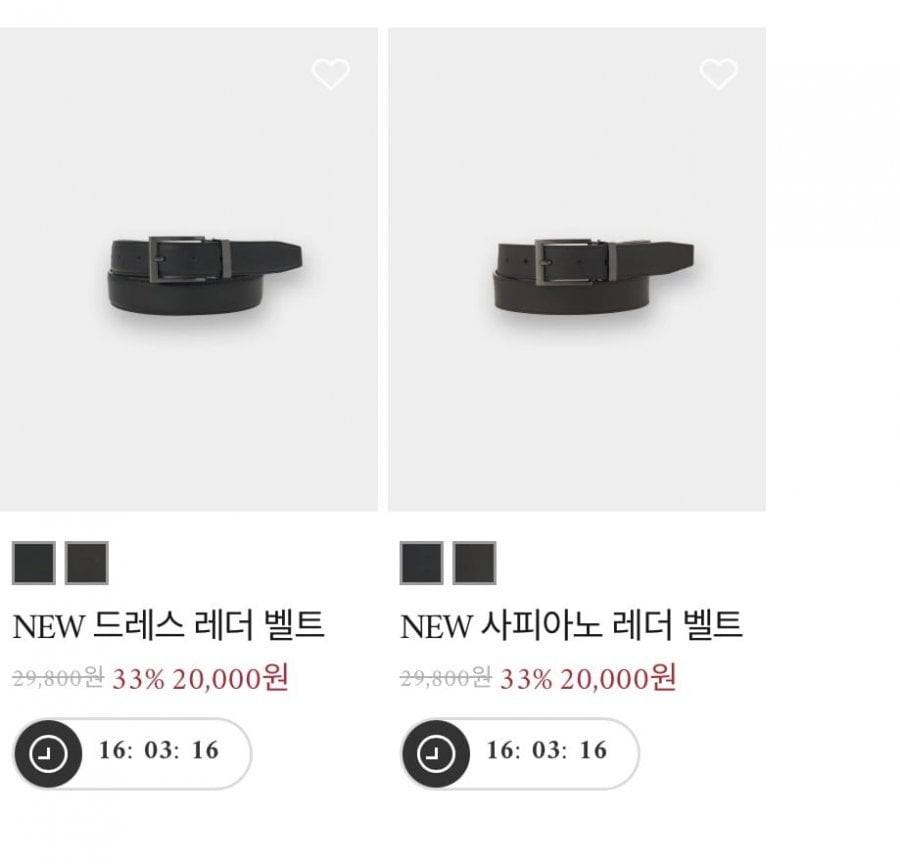Image resolution: width=900 pixels, height=864 pixels.
Task: Click 33% 20,000원 price of 사피아노 레더 벨트
Action: [x=588, y=679]
